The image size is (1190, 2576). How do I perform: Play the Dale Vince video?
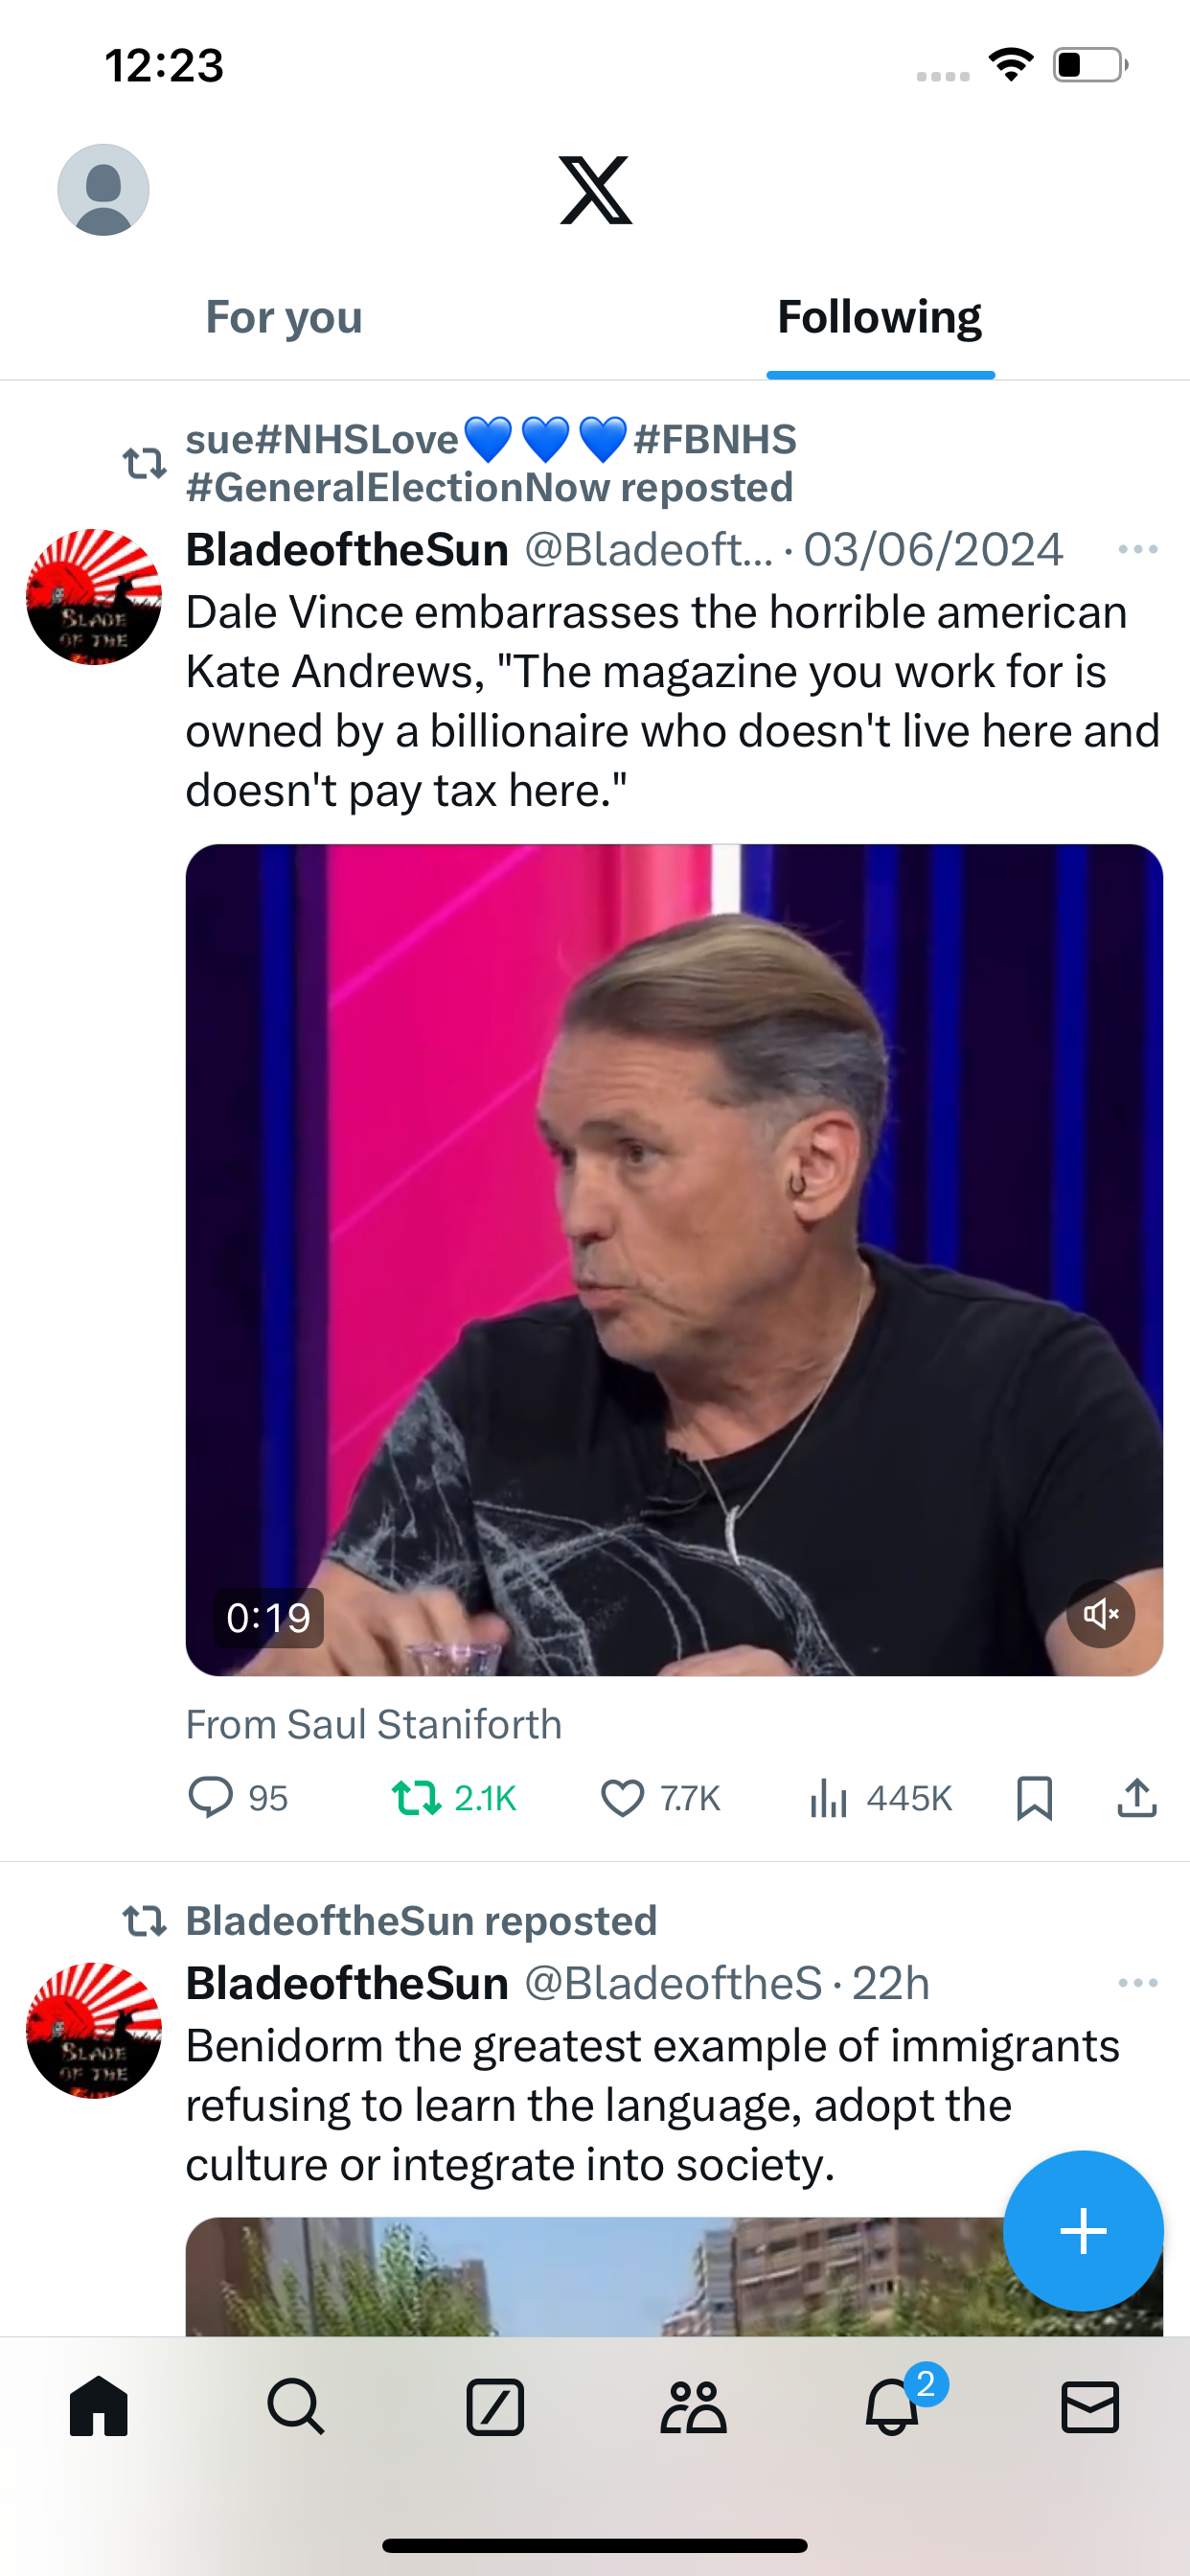674,1260
